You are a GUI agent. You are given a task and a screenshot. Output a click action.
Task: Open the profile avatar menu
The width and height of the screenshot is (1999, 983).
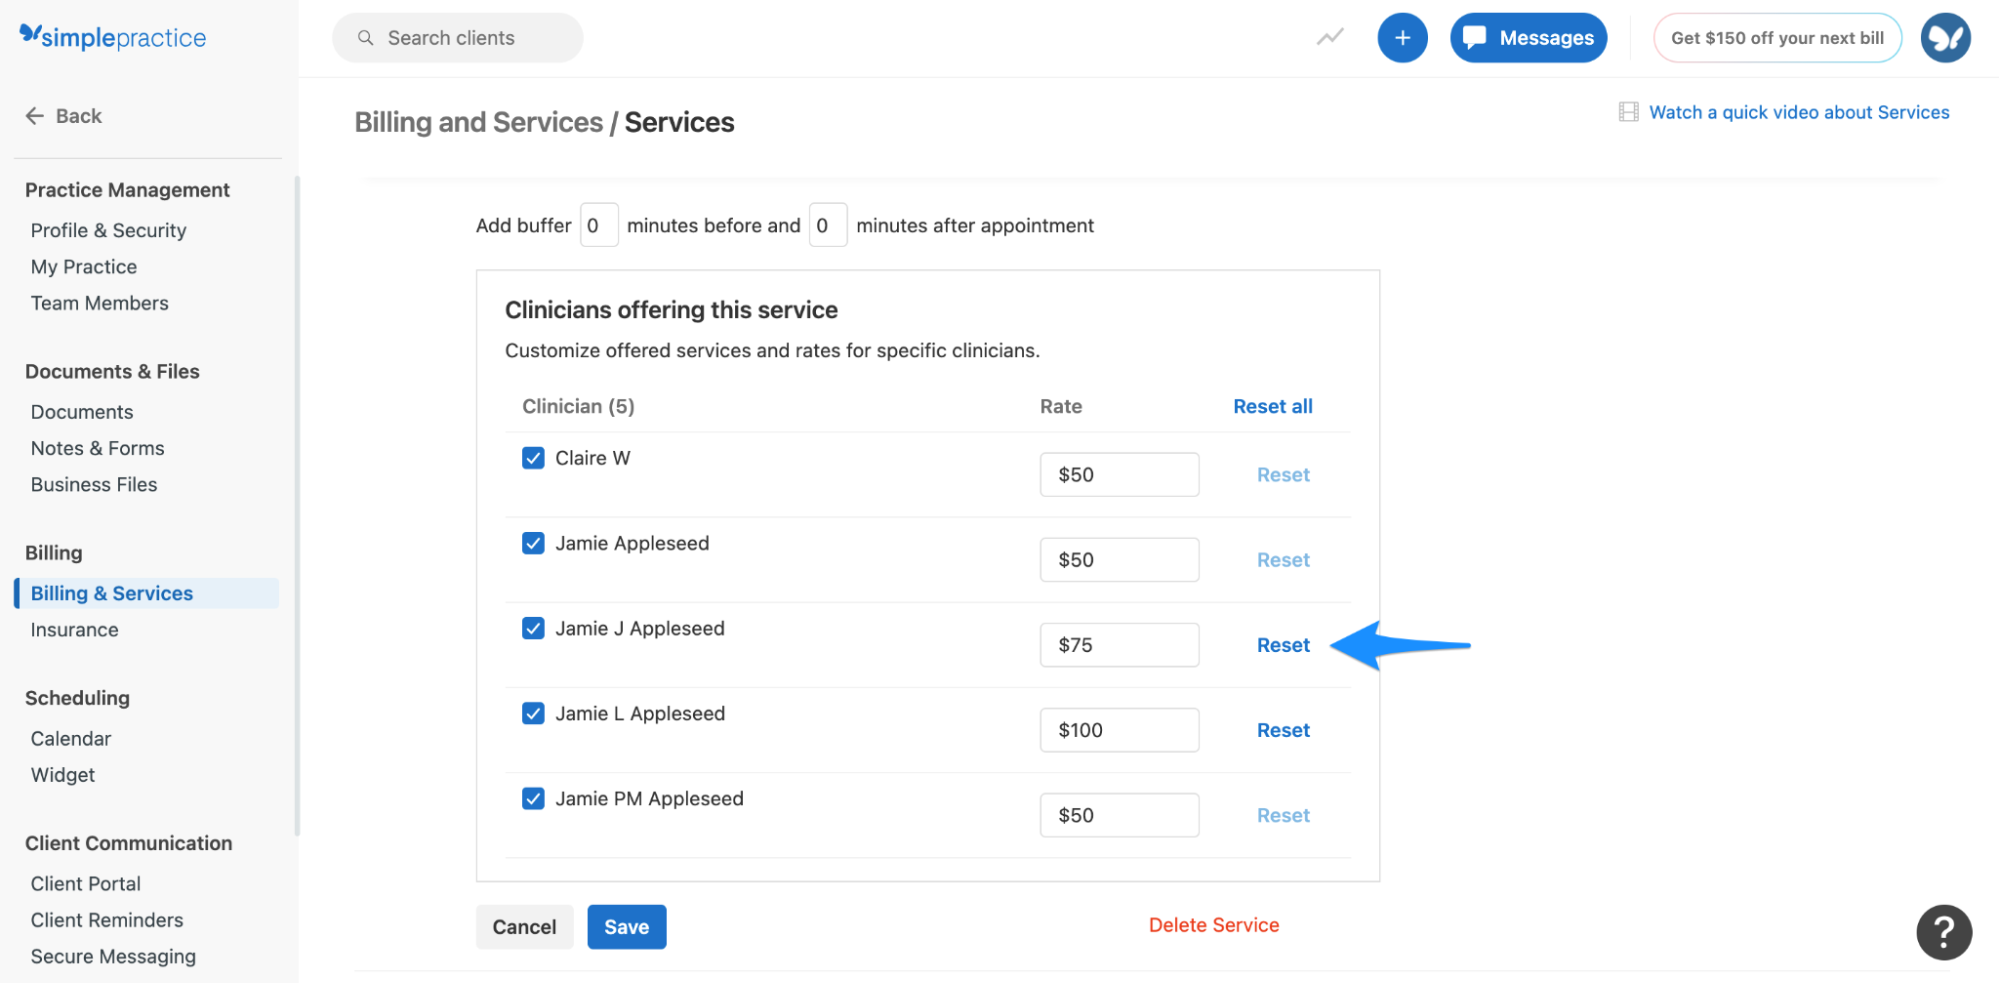tap(1945, 37)
